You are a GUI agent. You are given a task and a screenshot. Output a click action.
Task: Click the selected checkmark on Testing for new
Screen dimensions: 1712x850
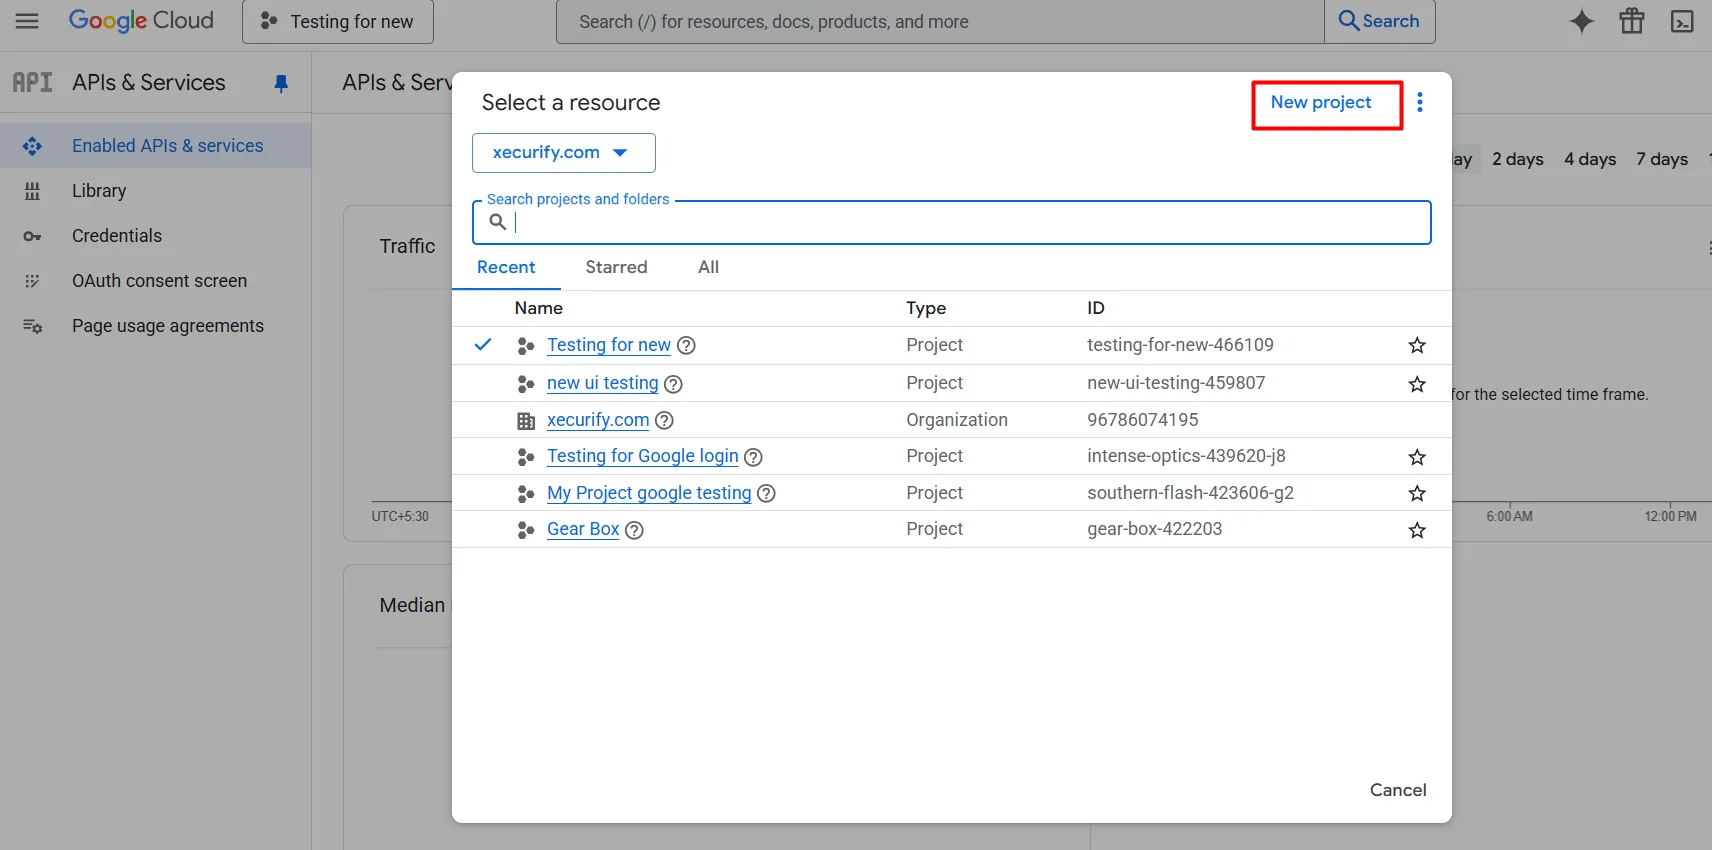tap(483, 344)
